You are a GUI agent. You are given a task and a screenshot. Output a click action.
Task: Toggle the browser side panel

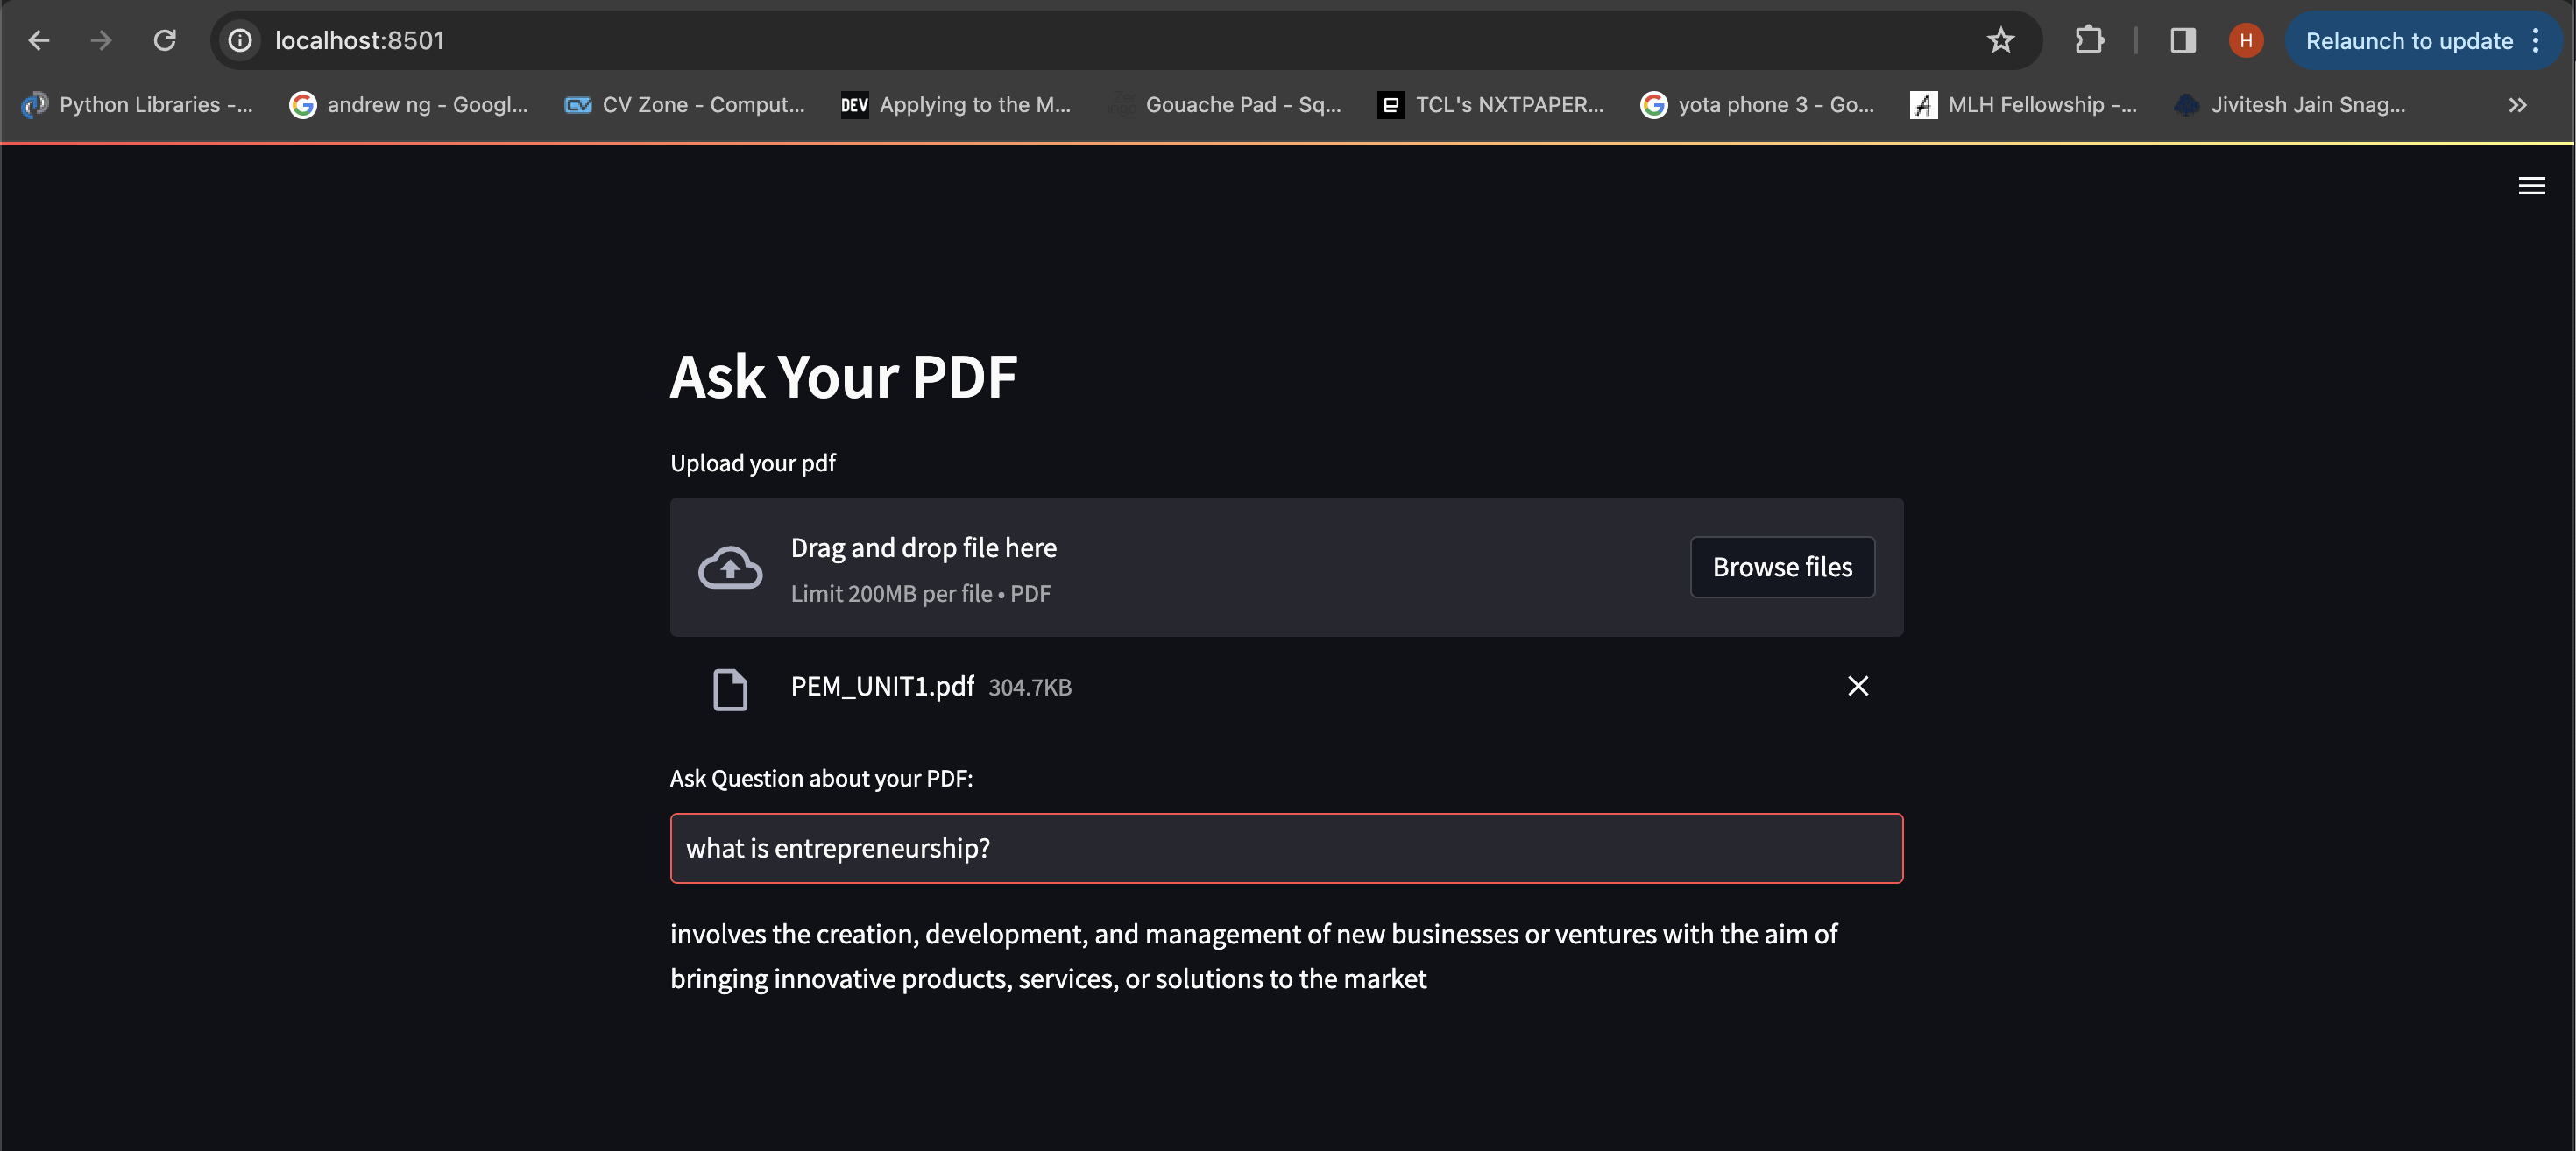tap(2182, 40)
